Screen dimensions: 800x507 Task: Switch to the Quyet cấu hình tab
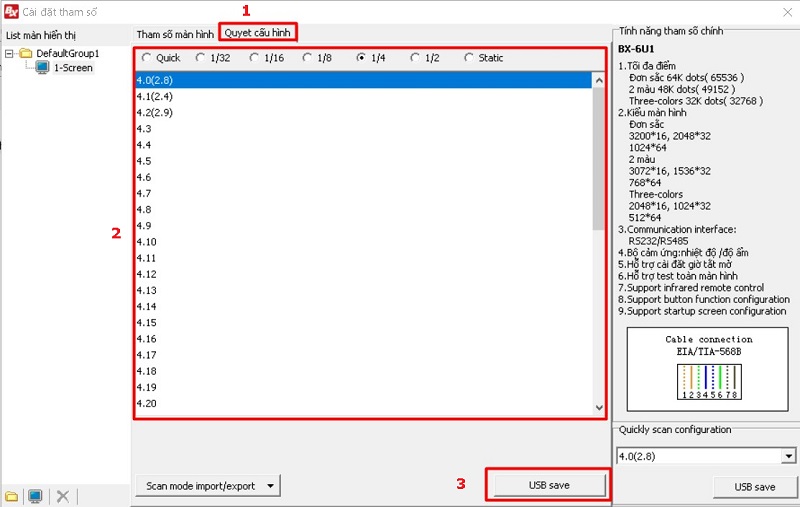(258, 33)
